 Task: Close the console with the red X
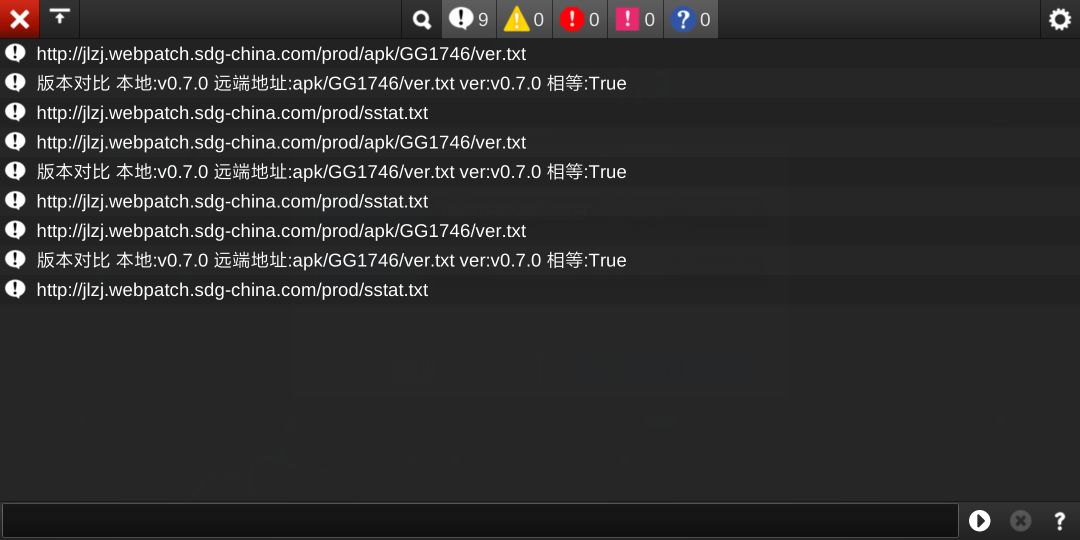click(x=19, y=19)
